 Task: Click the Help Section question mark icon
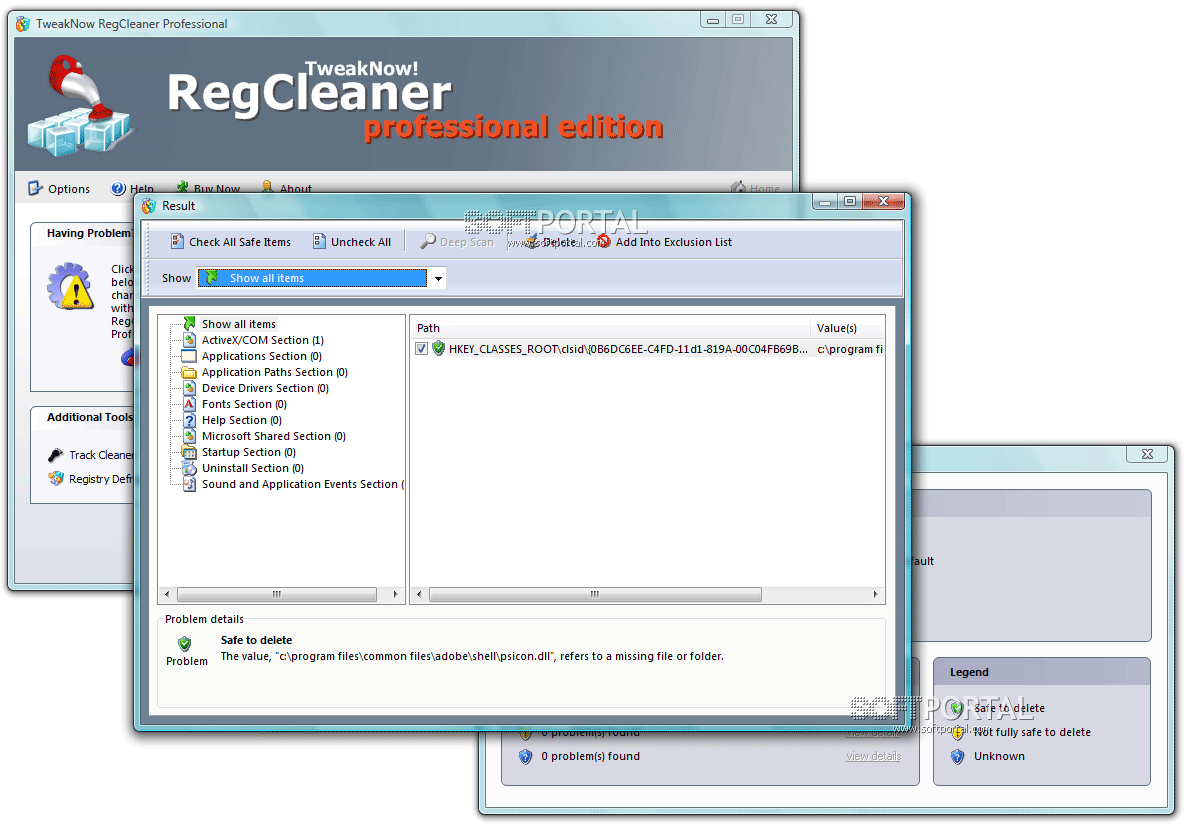click(189, 420)
